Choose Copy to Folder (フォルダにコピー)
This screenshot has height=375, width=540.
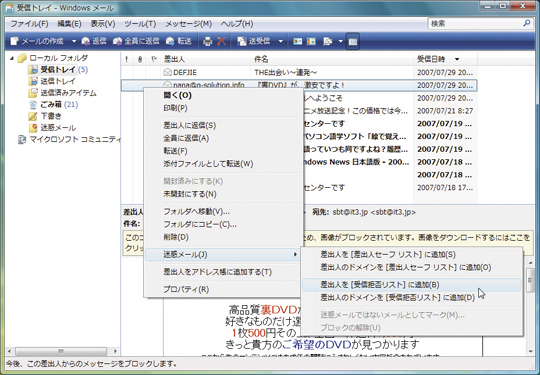[223, 224]
